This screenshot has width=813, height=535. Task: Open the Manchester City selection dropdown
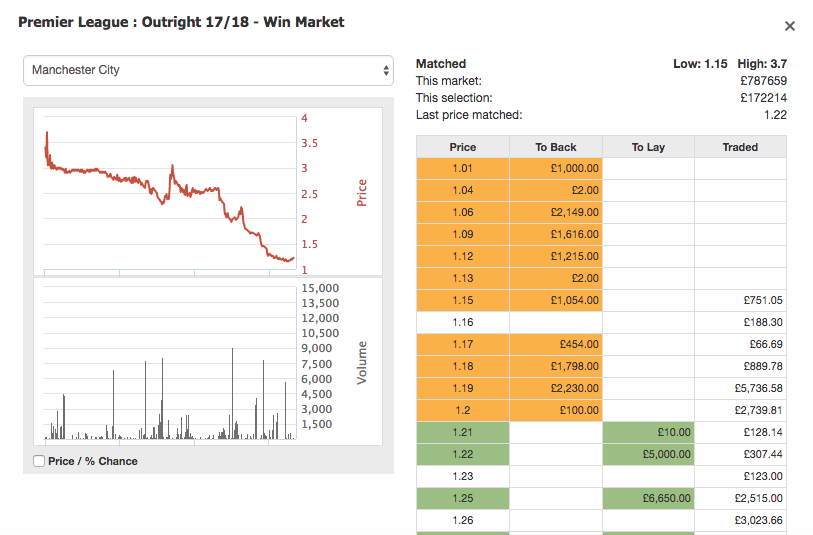208,70
